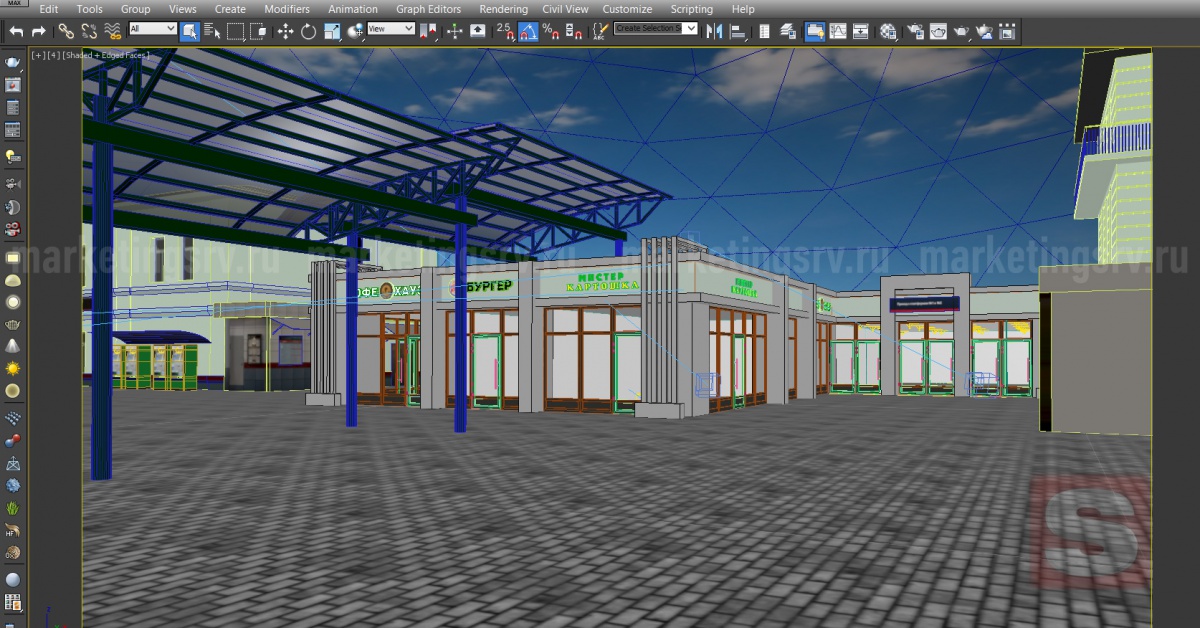This screenshot has width=1200, height=628.
Task: Open the Tools menu
Action: tap(89, 9)
